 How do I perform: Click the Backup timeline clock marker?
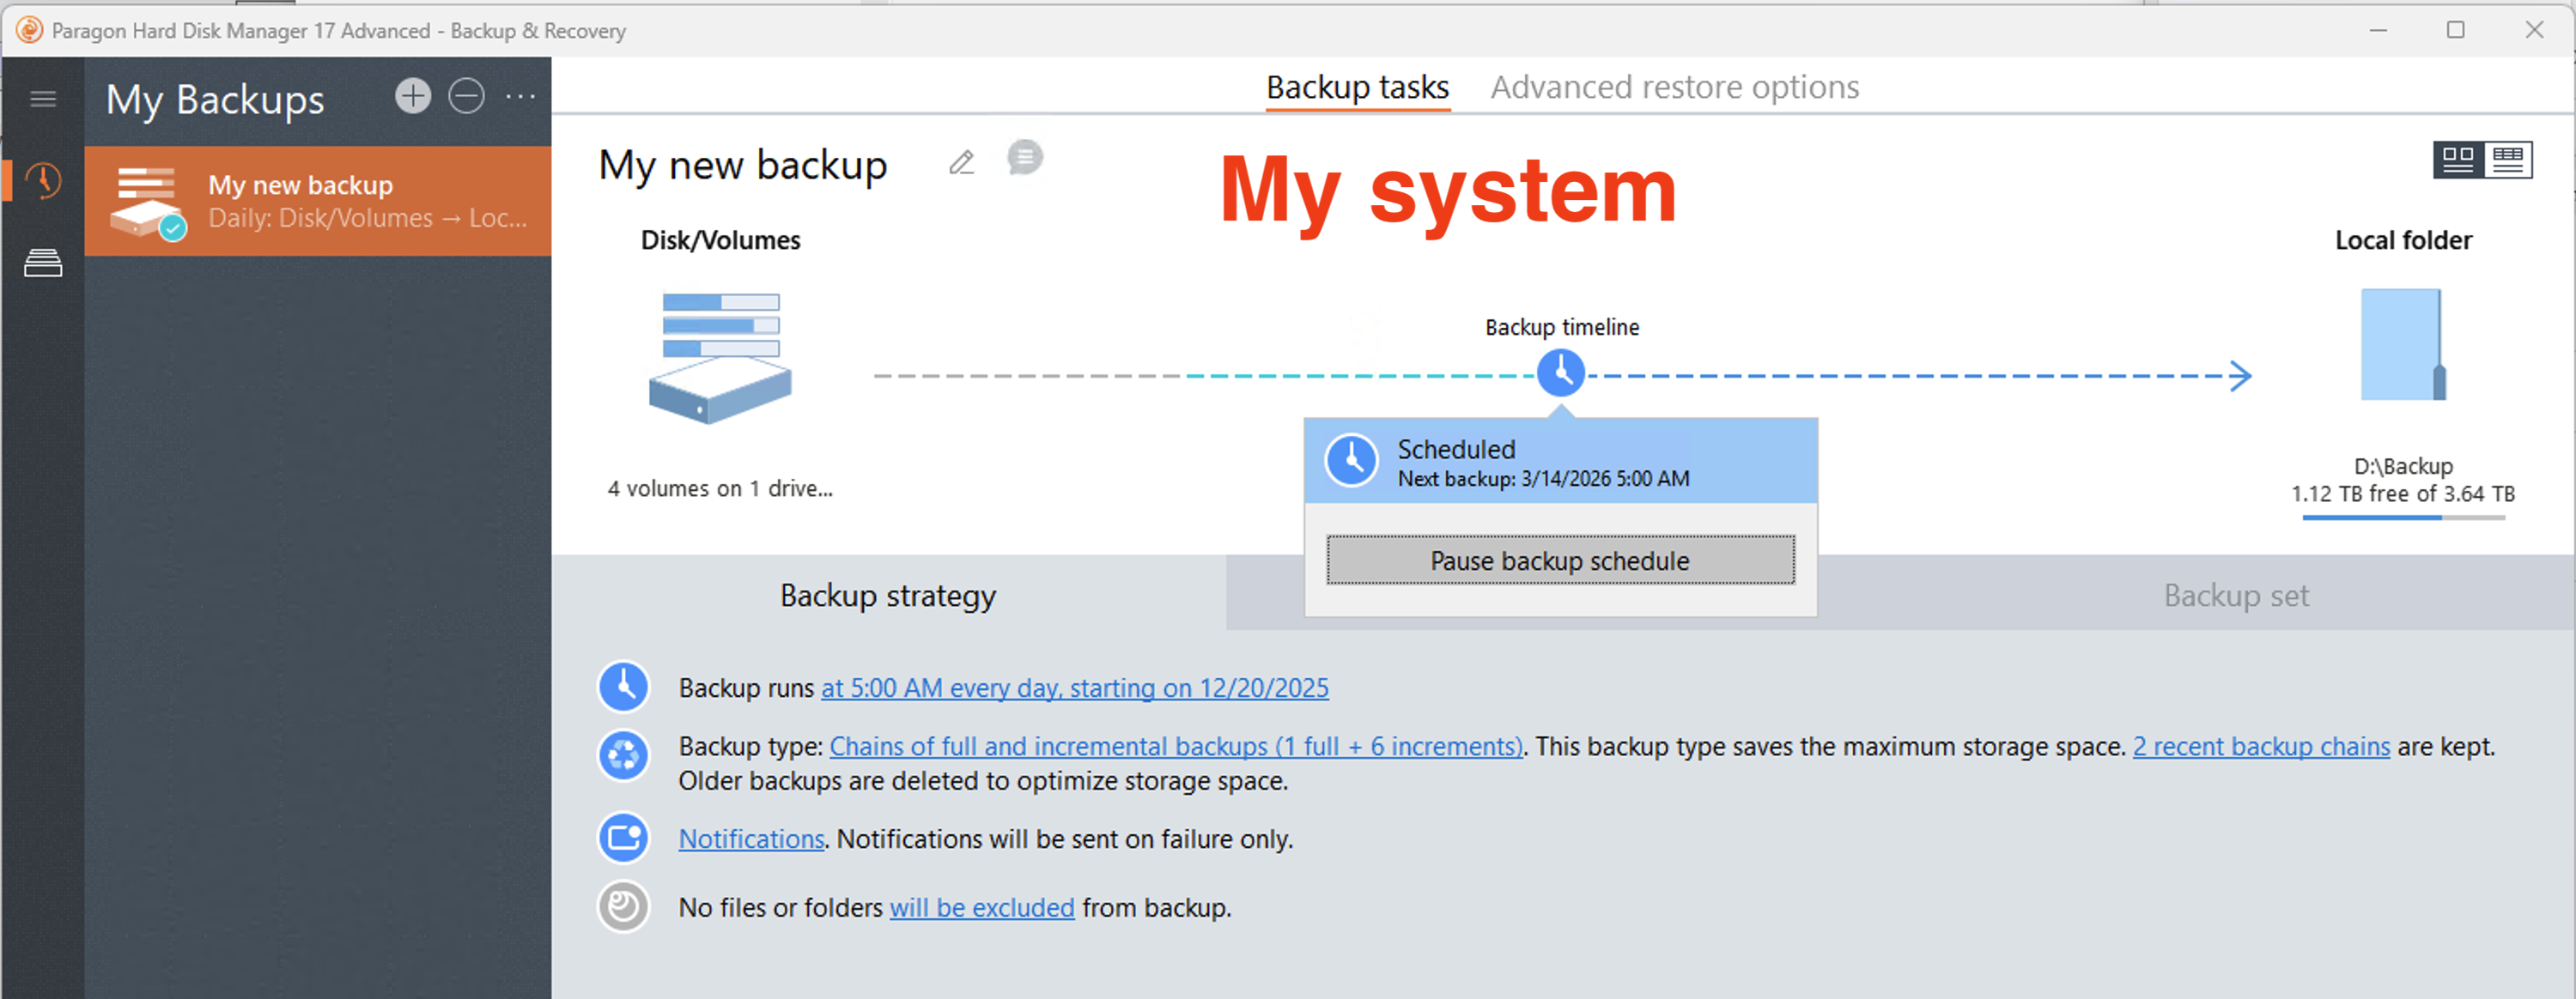pos(1560,373)
